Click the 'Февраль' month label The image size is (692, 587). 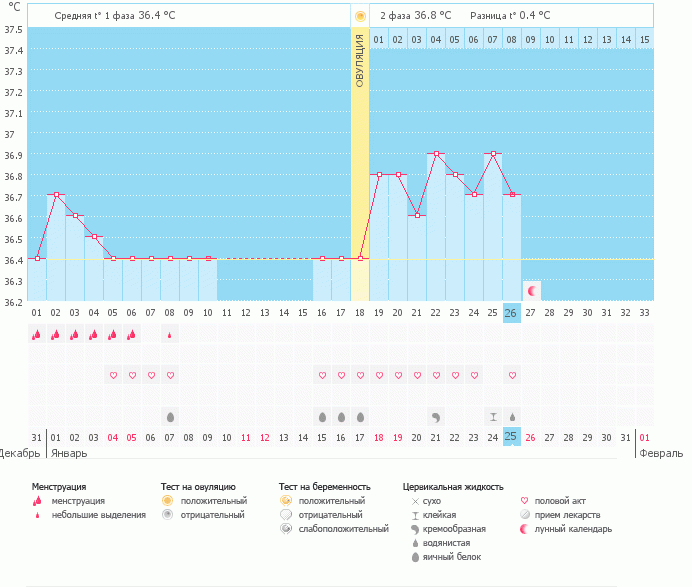tap(664, 452)
